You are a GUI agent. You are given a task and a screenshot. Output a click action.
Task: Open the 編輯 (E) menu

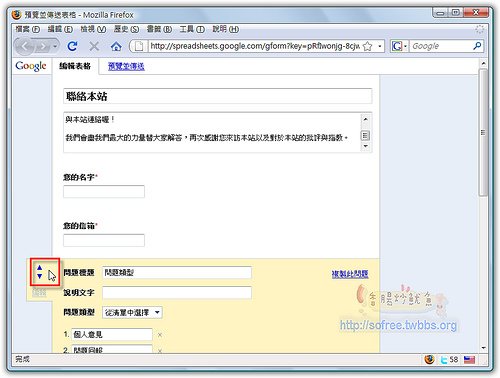(60, 29)
